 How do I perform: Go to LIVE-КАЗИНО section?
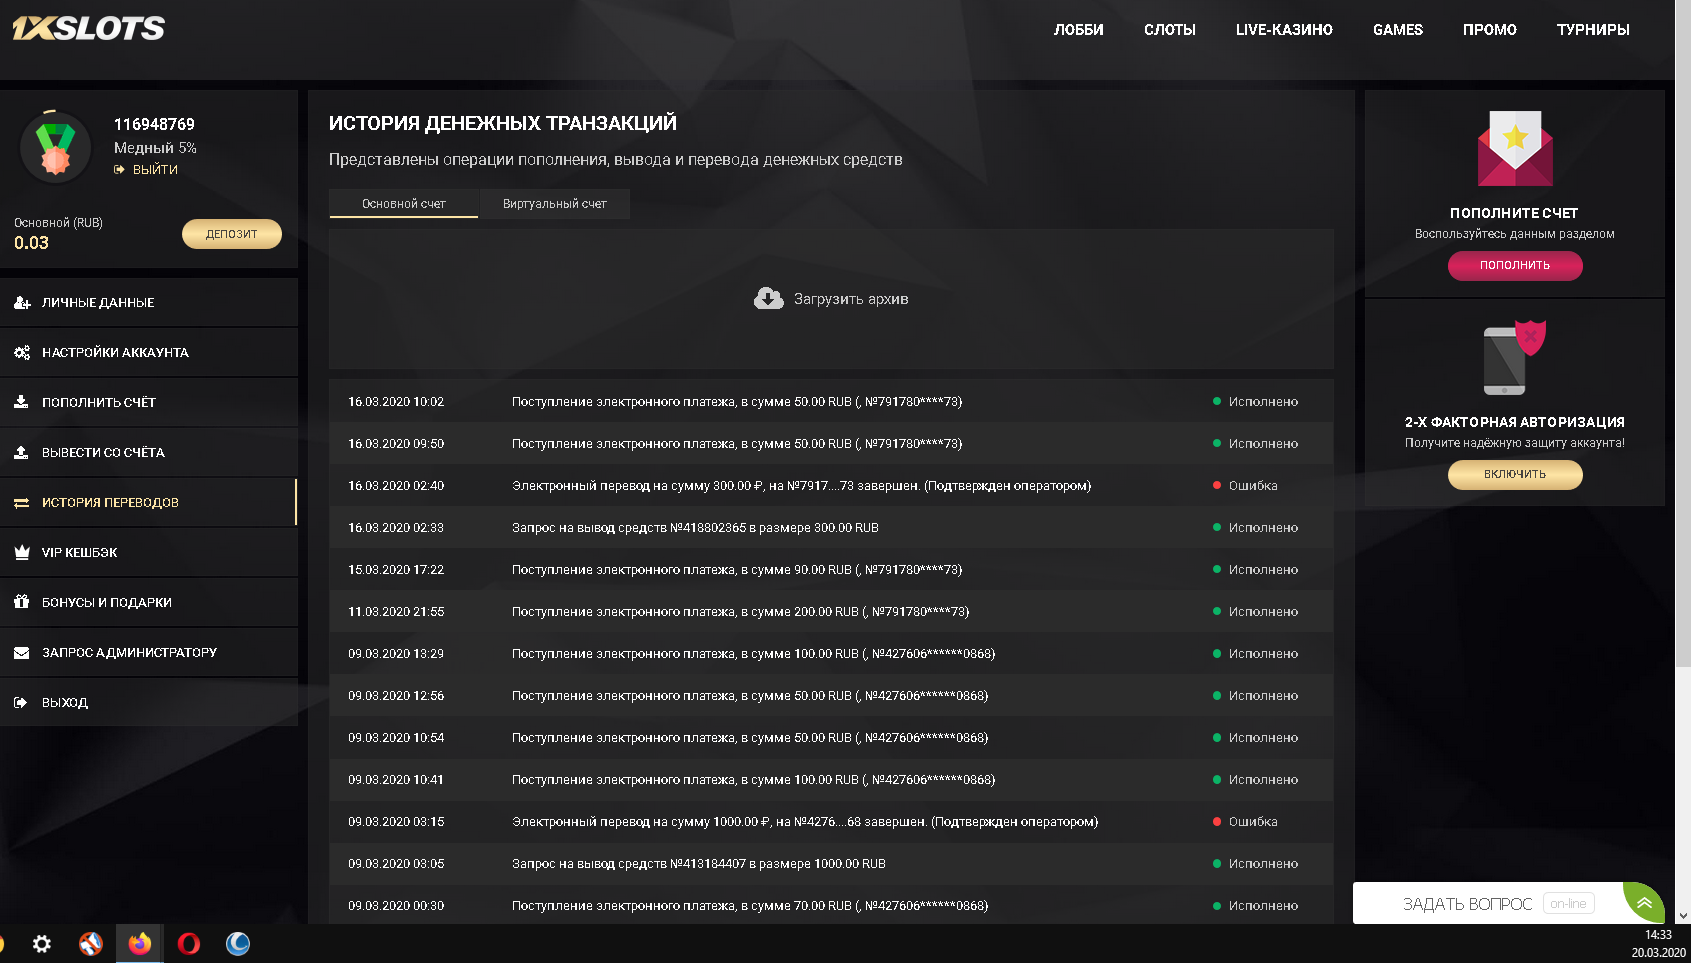[x=1284, y=30]
